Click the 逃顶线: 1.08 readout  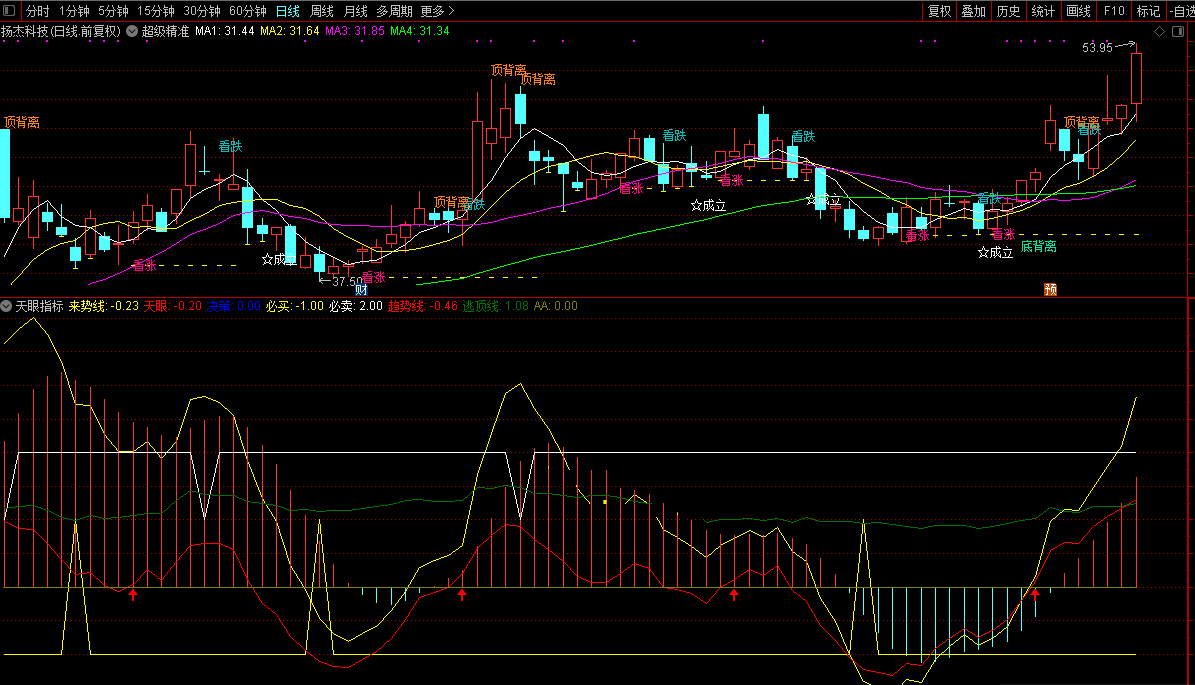click(x=496, y=306)
